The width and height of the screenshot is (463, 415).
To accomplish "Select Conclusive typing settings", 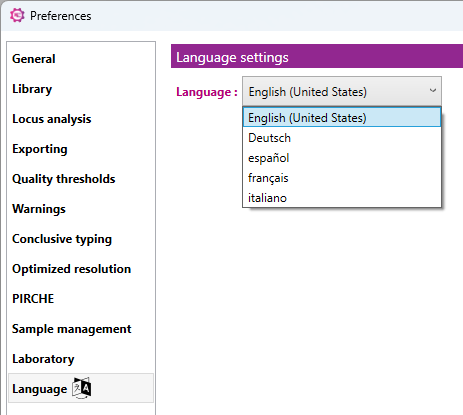I will [62, 239].
